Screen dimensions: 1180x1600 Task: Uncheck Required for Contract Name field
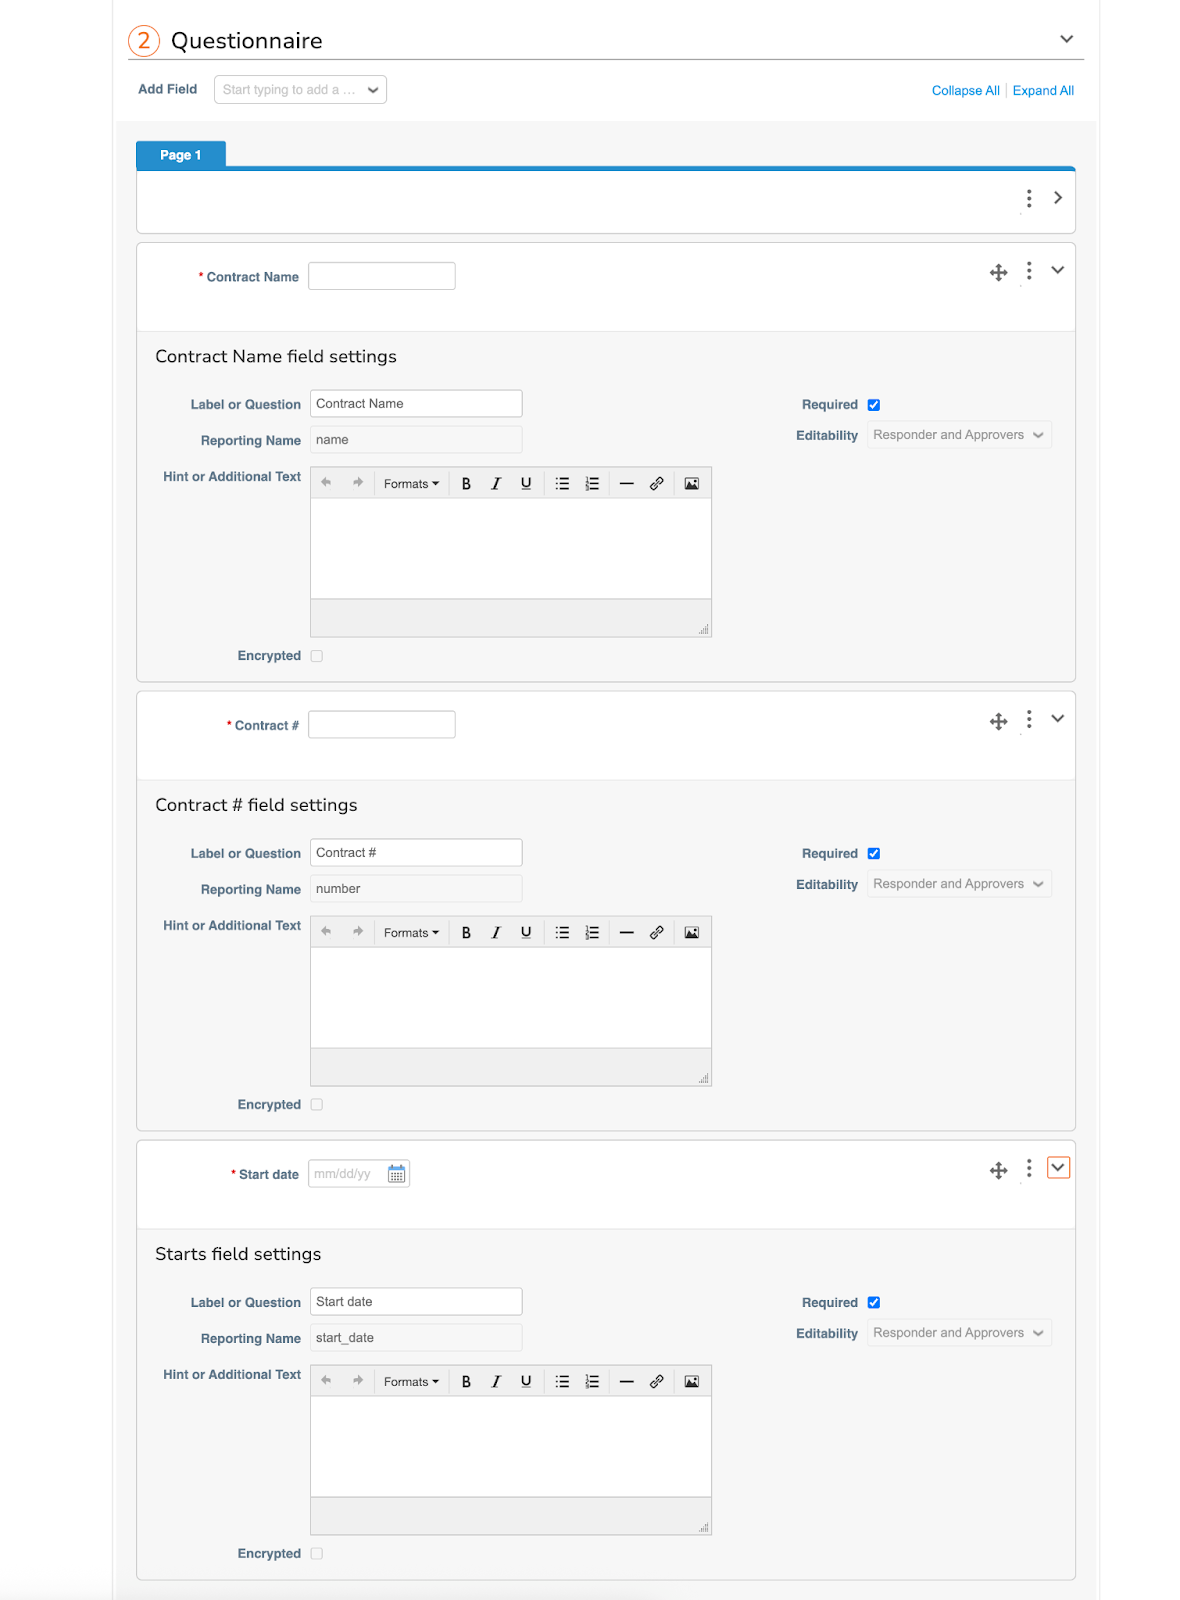874,405
